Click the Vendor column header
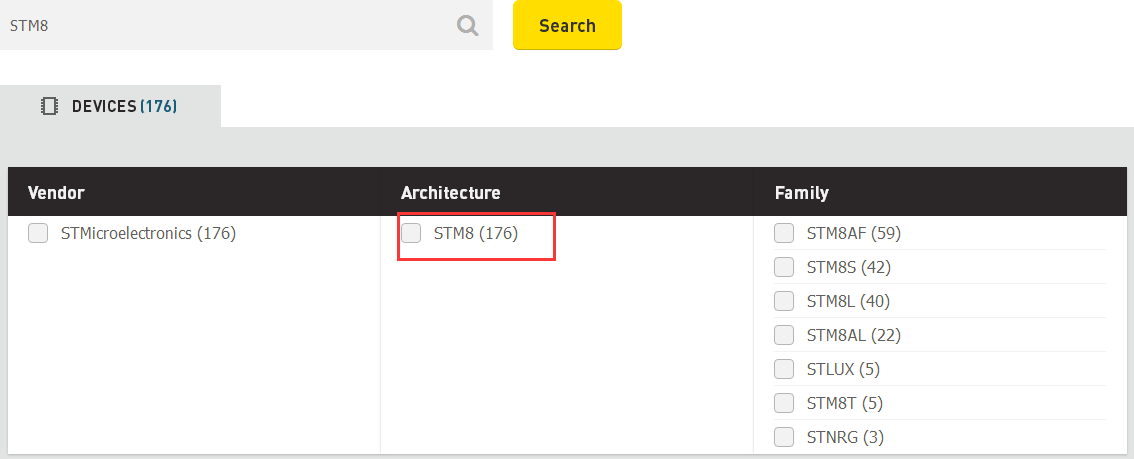The height and width of the screenshot is (459, 1134). point(56,192)
